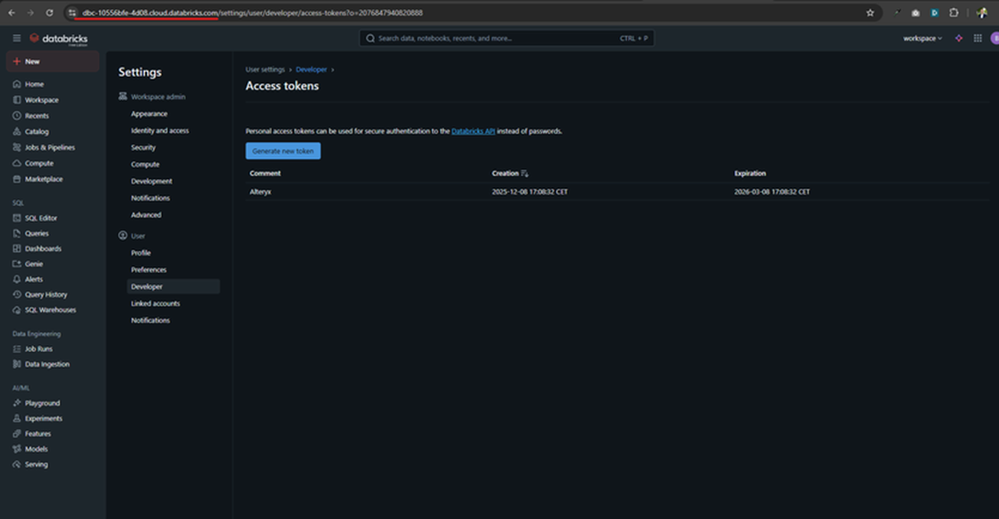The height and width of the screenshot is (519, 999).
Task: Open Workspace from the sidebar
Action: coord(41,100)
